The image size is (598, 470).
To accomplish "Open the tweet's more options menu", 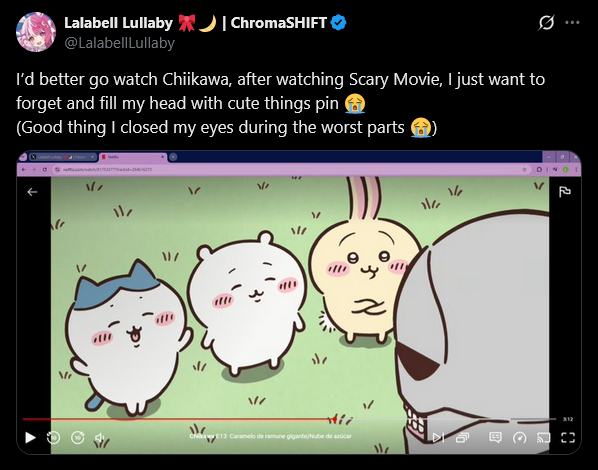I will click(572, 23).
